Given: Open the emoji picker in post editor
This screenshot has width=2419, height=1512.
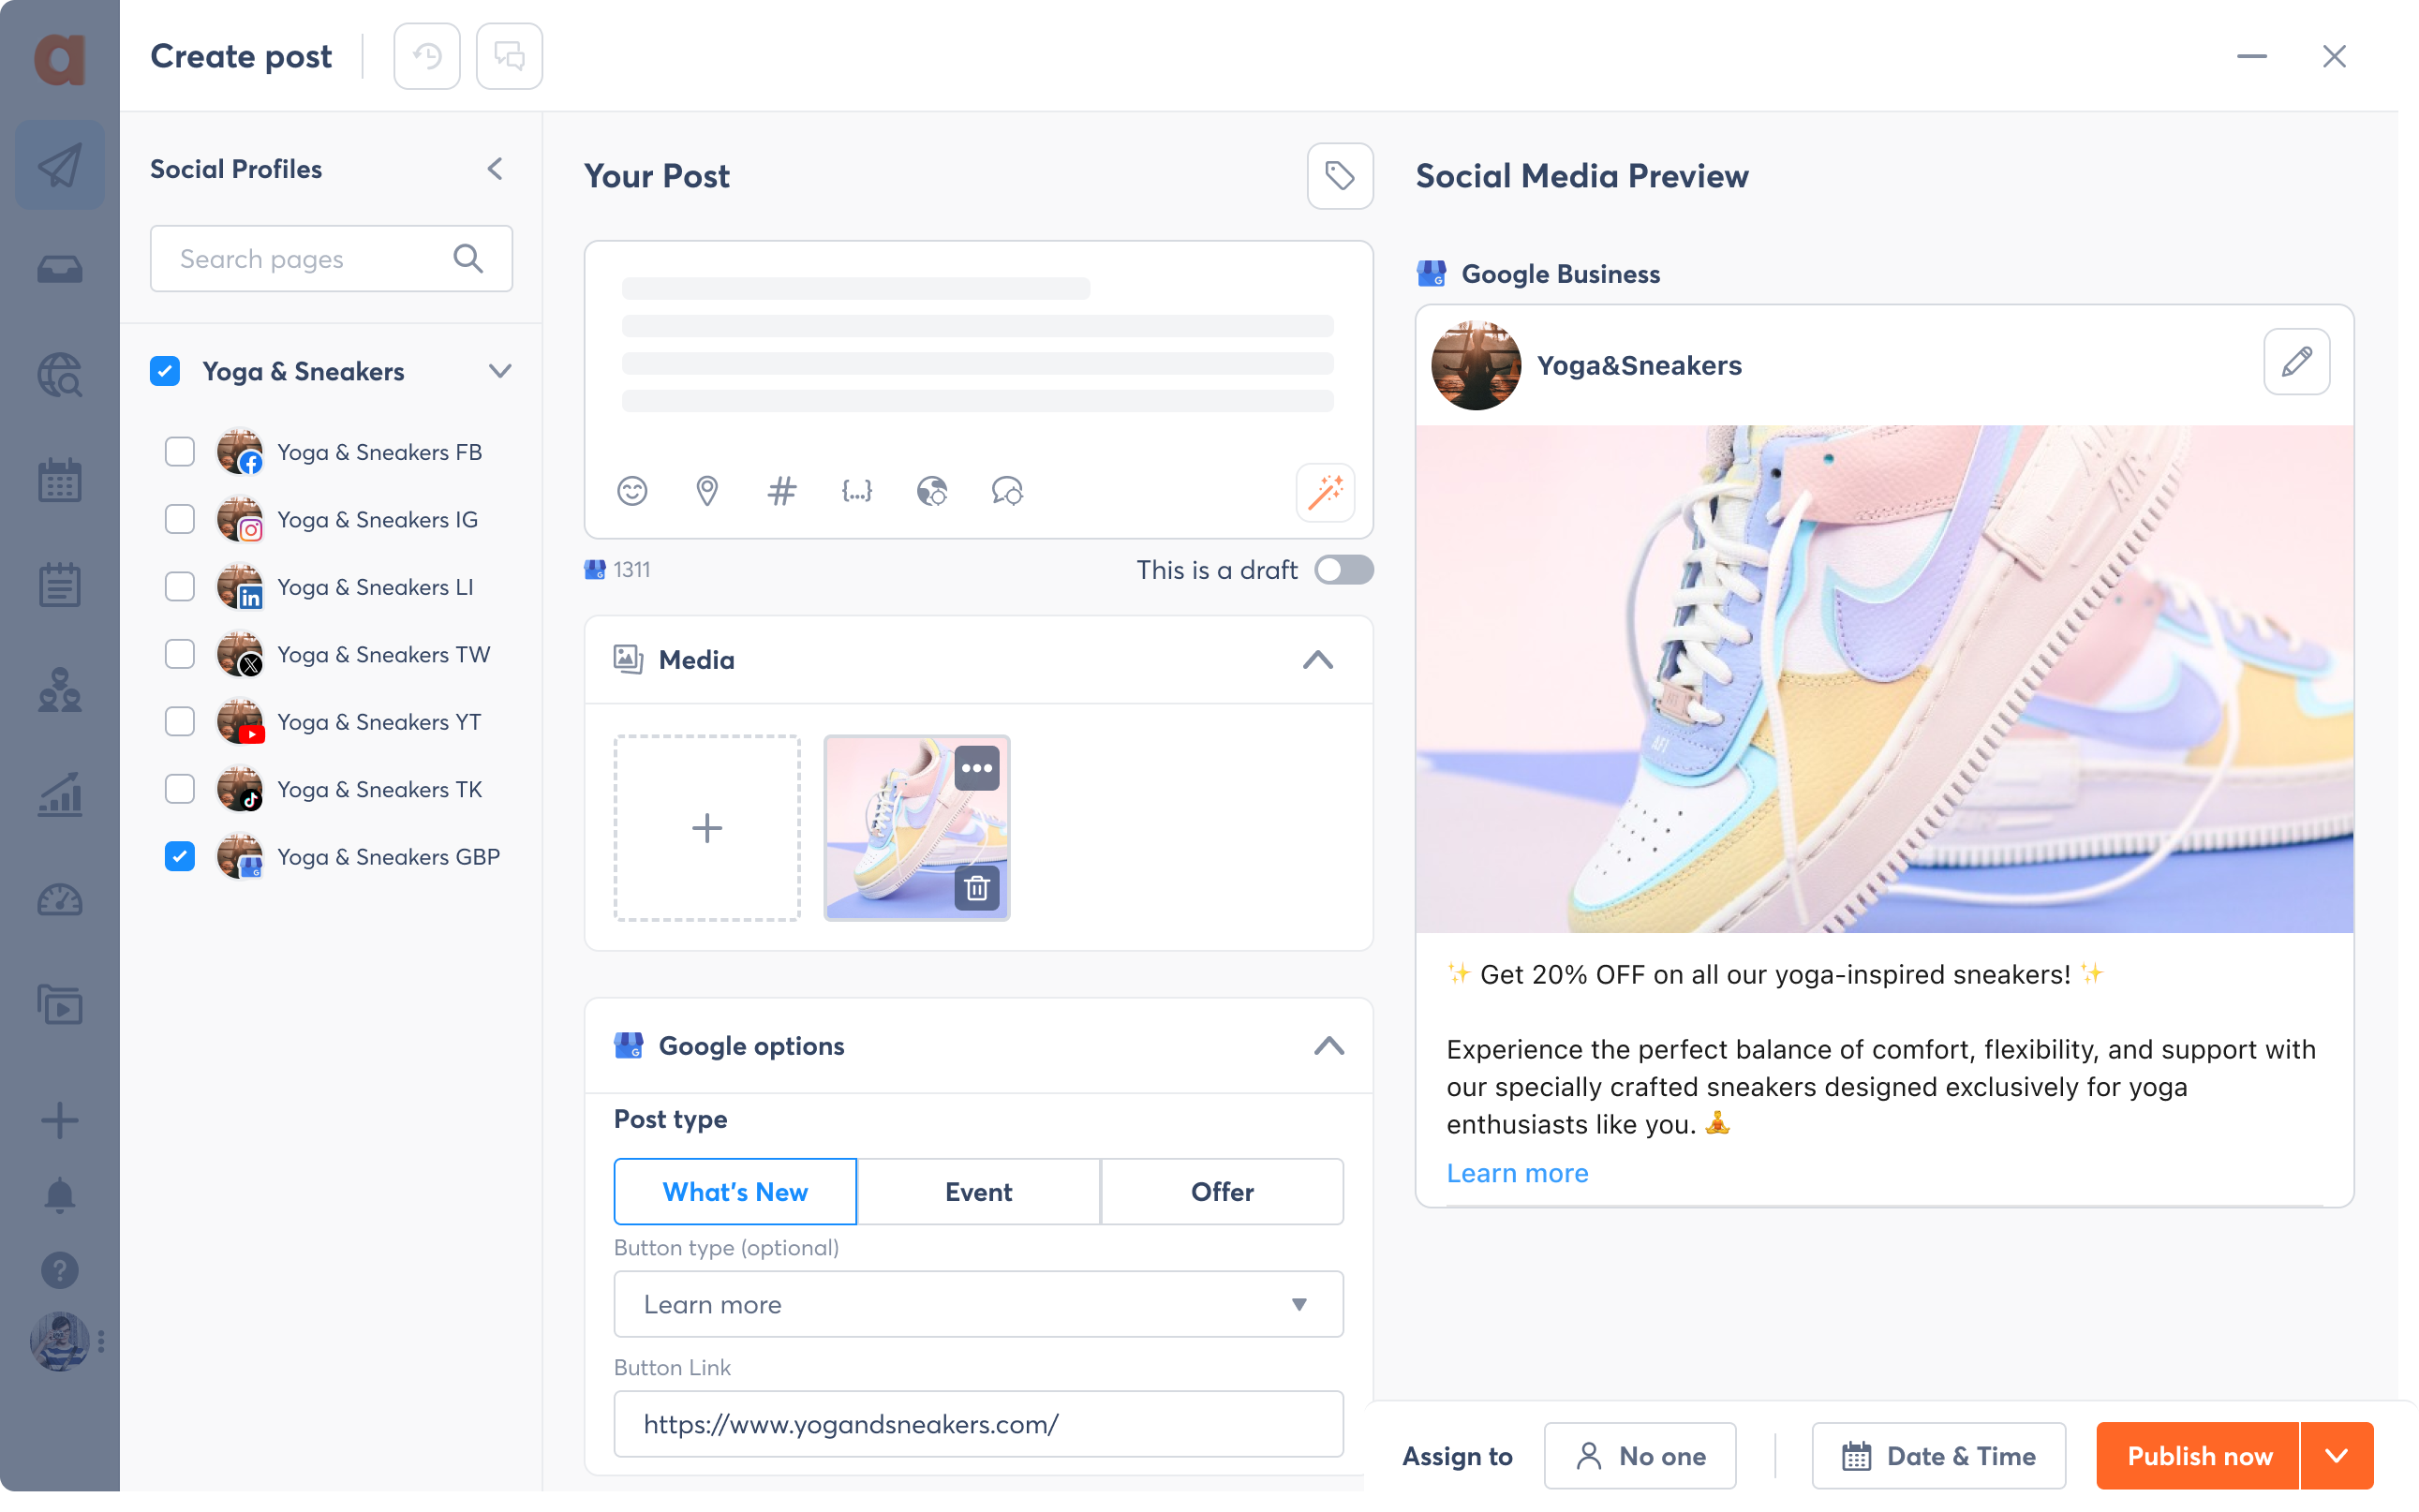Looking at the screenshot, I should (632, 491).
